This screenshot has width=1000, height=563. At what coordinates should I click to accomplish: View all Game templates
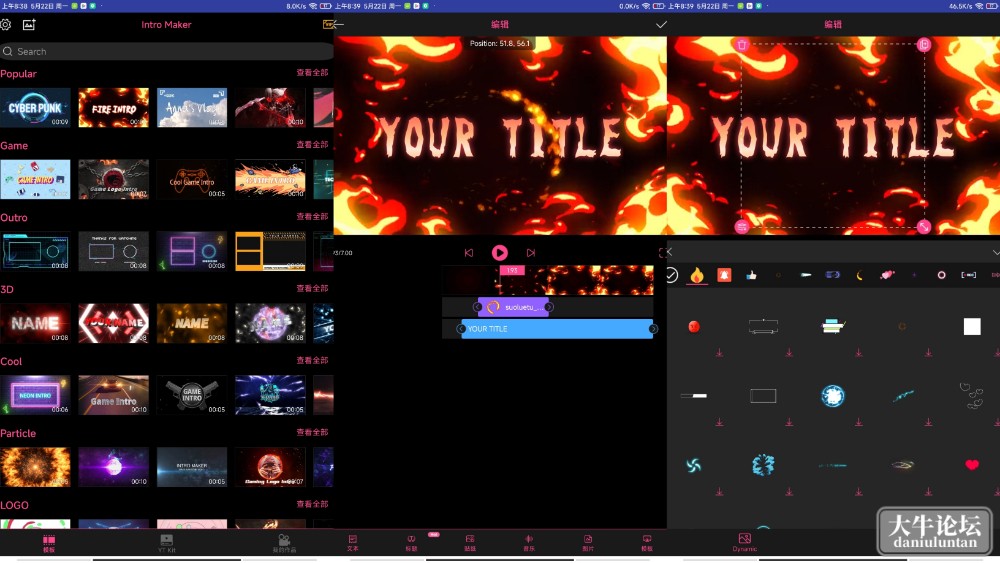pyautogui.click(x=312, y=145)
